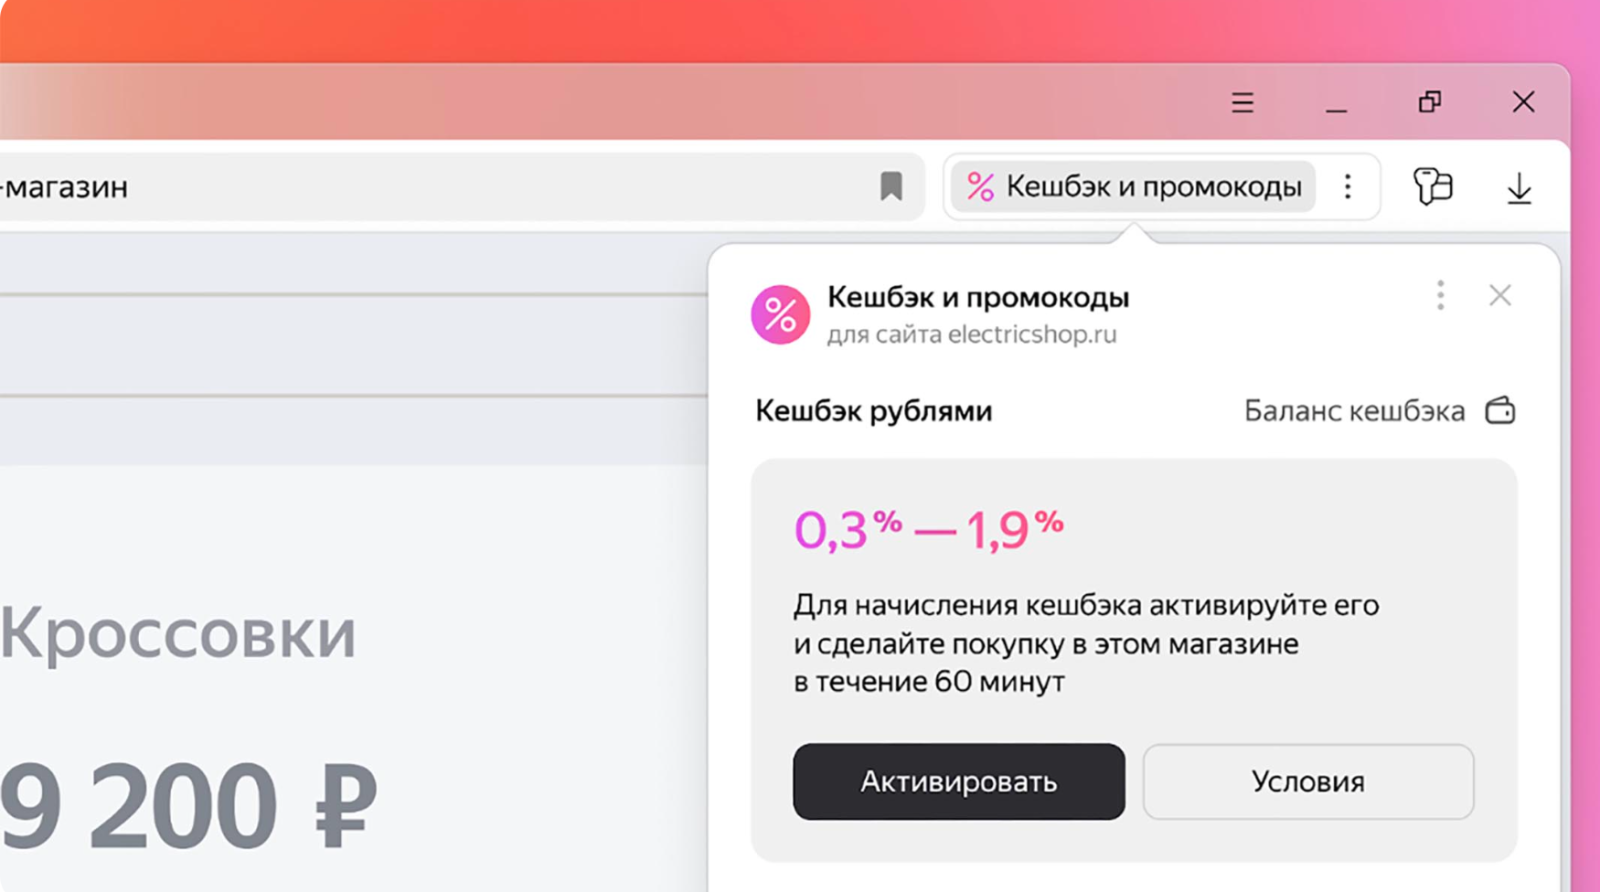Restore down the browser window
Image resolution: width=1600 pixels, height=892 pixels.
1430,102
